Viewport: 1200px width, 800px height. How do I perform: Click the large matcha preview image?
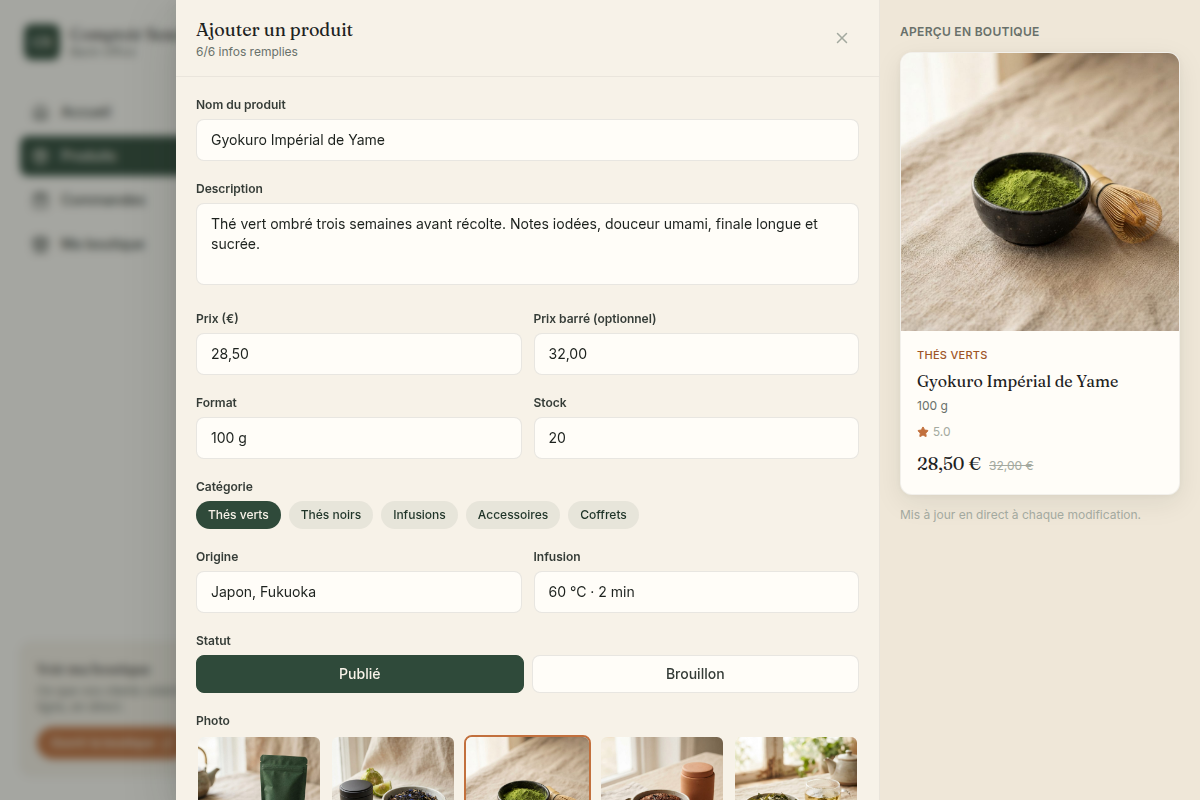(x=1040, y=192)
